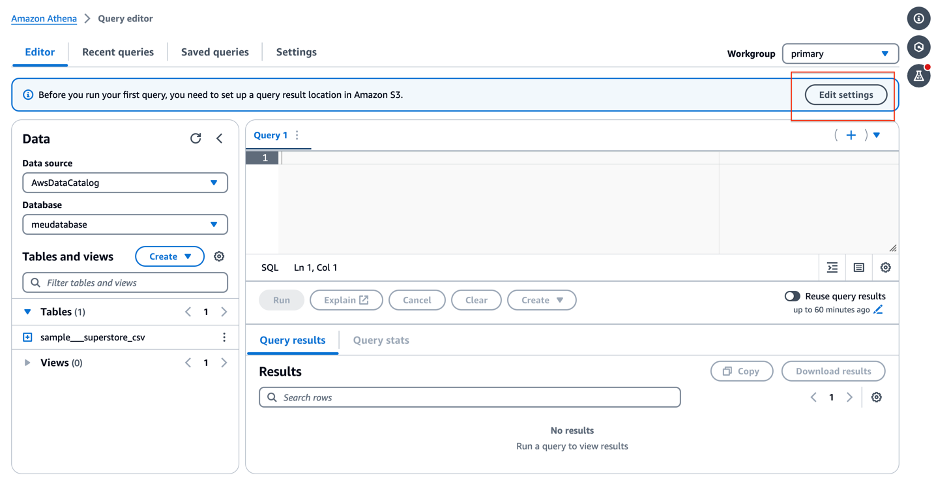Open Query 1 tab options menu

coord(297,135)
